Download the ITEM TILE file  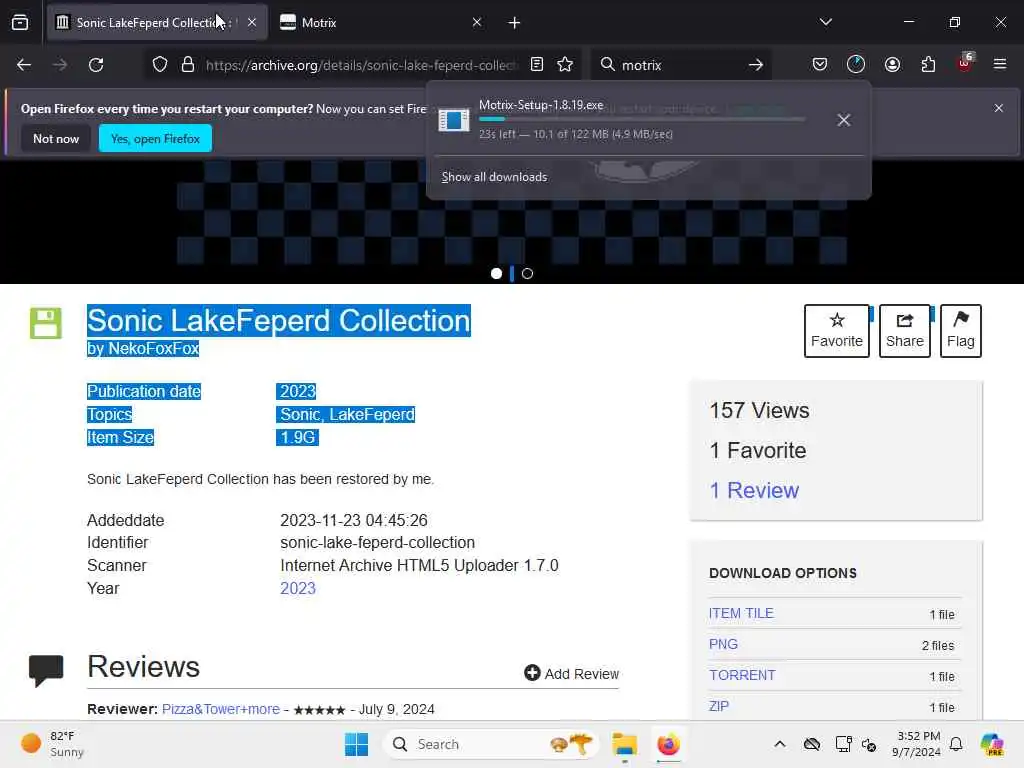[x=741, y=613]
